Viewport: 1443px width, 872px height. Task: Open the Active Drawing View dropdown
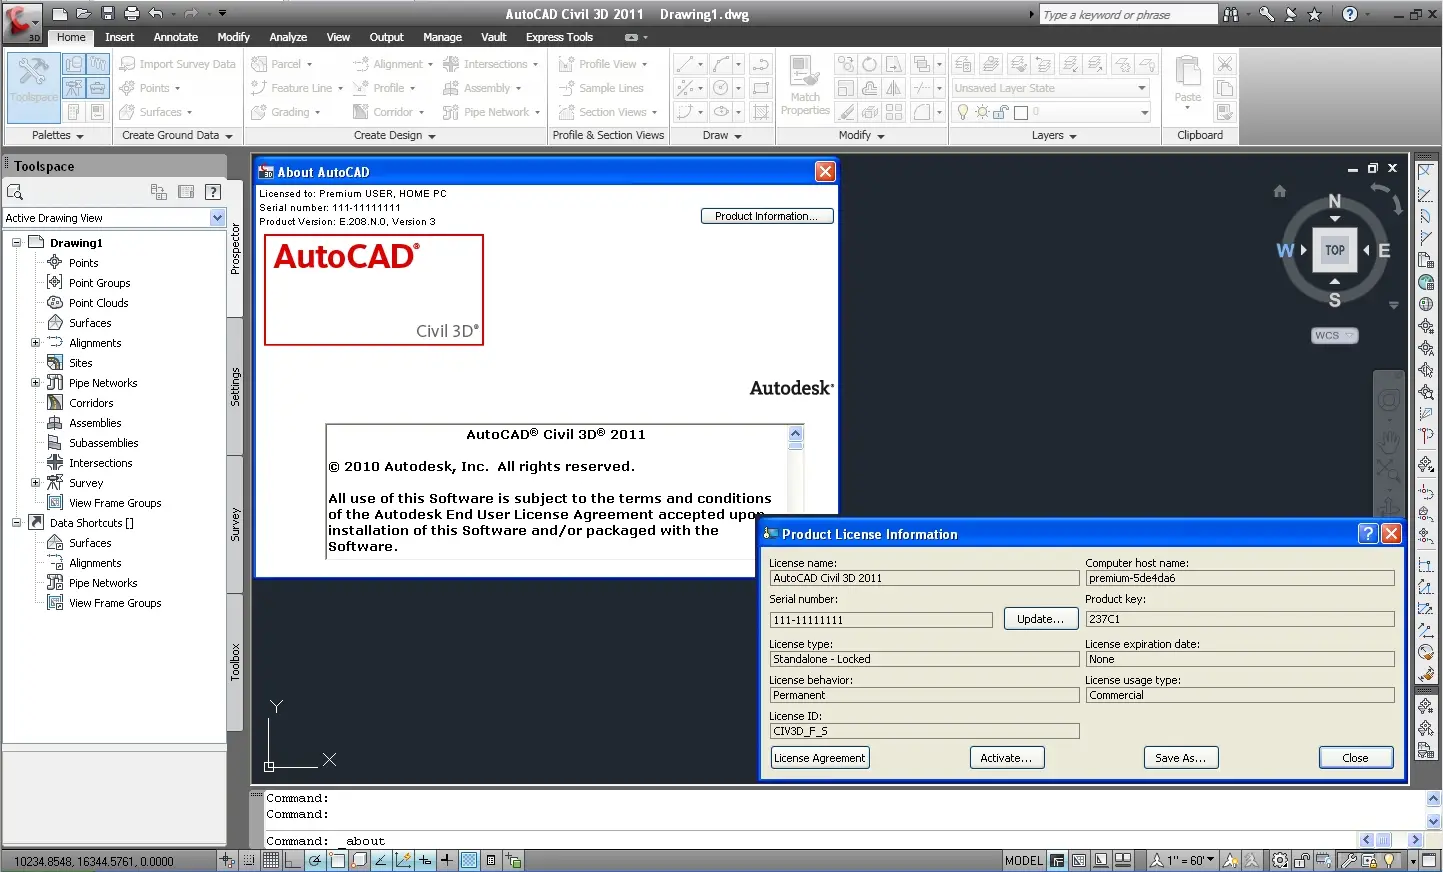pyautogui.click(x=217, y=218)
